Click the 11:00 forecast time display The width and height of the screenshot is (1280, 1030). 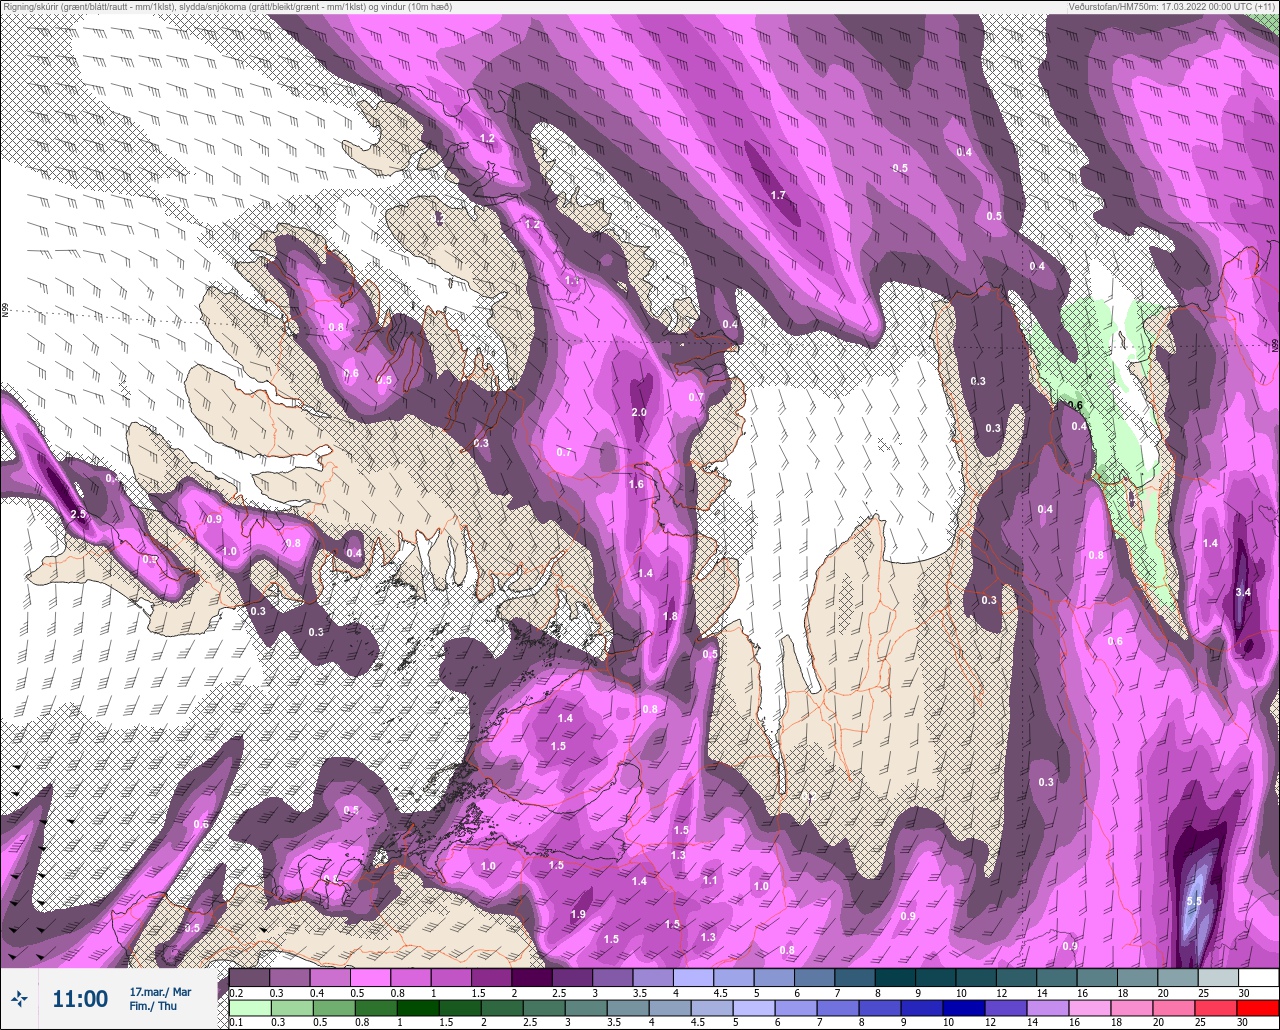80,999
